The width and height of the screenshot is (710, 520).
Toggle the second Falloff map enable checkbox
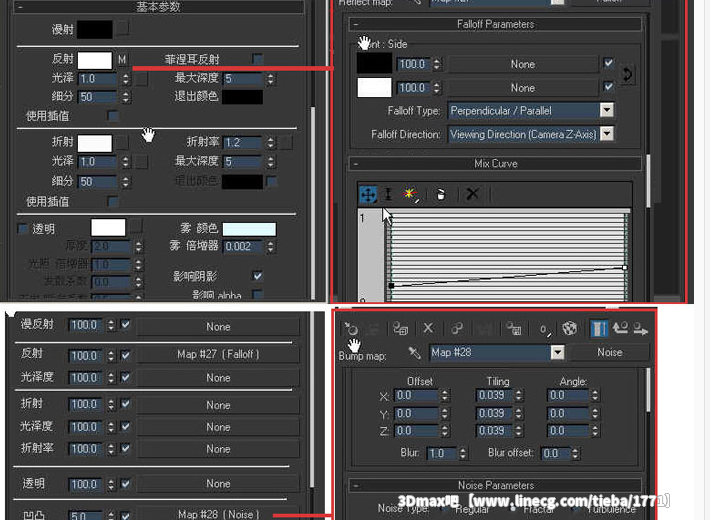click(609, 86)
